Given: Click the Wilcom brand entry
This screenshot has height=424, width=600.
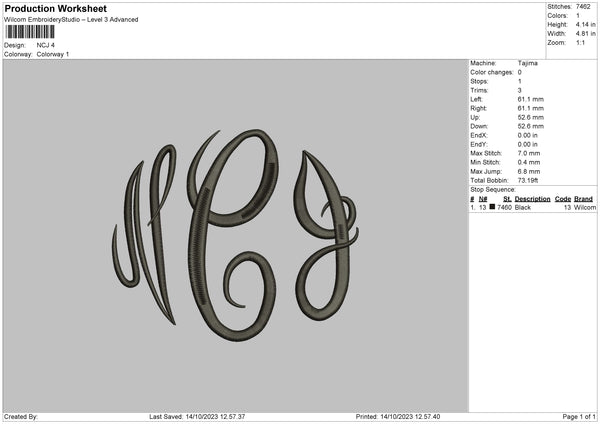Looking at the screenshot, I should [x=585, y=207].
